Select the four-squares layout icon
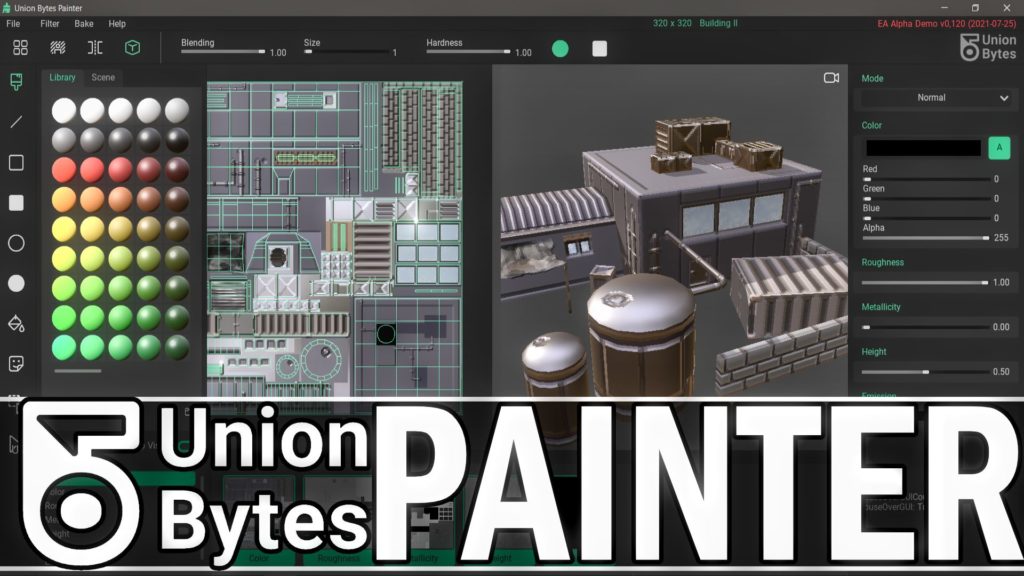The height and width of the screenshot is (576, 1024). [x=20, y=48]
